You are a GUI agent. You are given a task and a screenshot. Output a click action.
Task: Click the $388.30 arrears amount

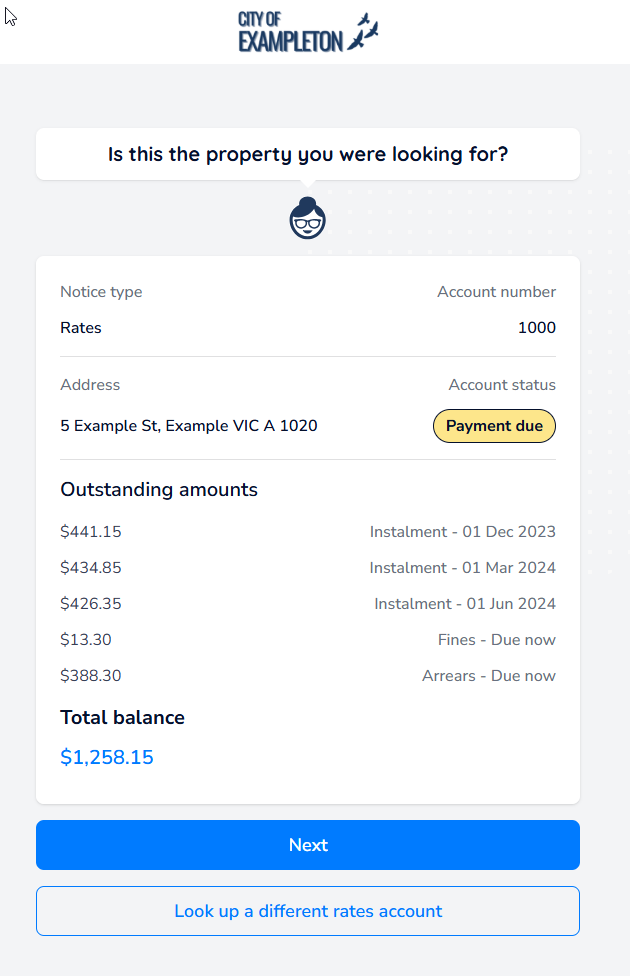(x=91, y=676)
